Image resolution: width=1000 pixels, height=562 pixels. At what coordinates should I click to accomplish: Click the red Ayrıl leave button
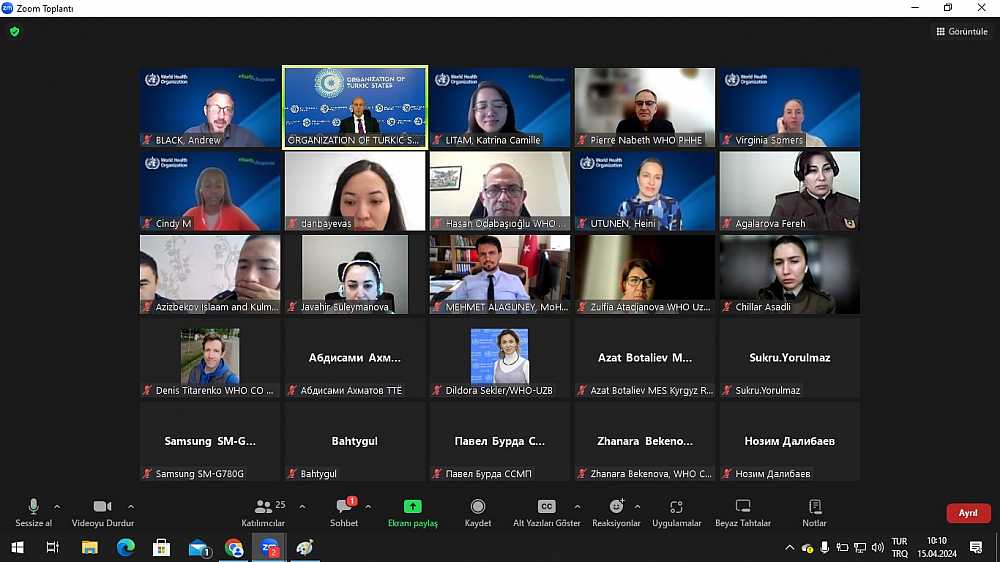pyautogui.click(x=967, y=513)
